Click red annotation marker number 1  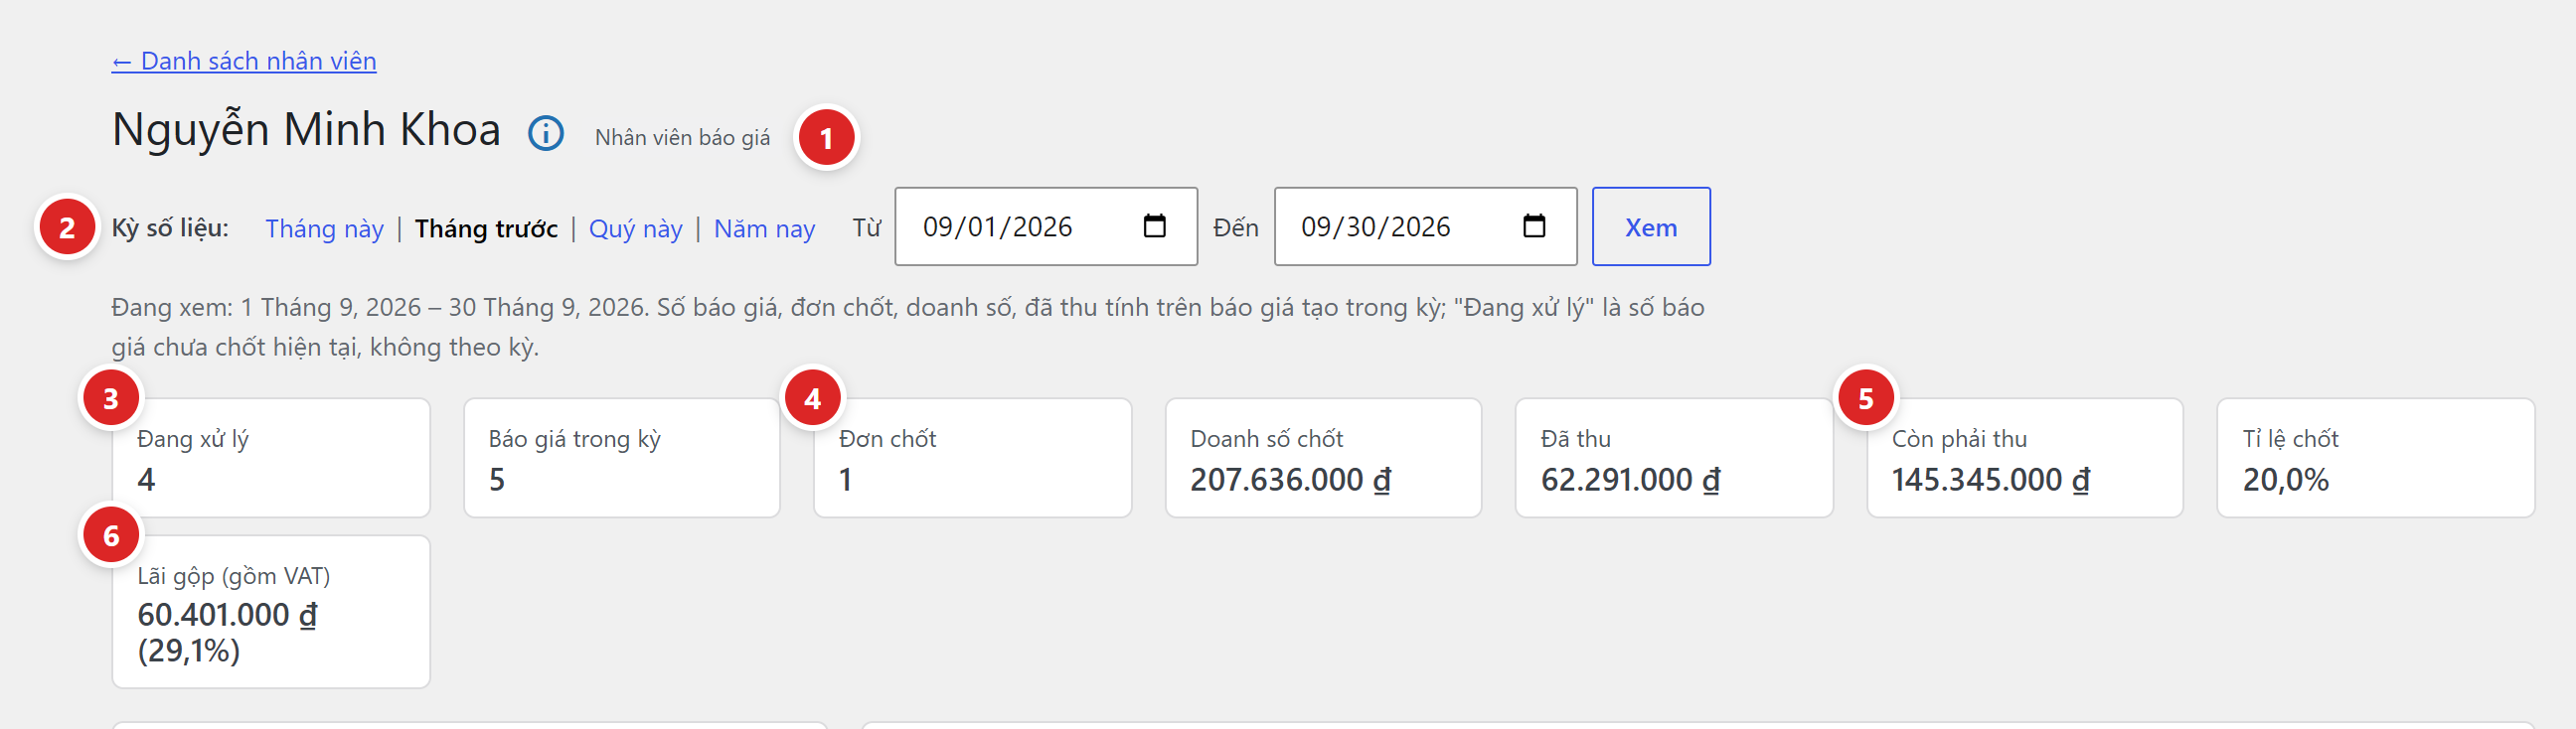click(826, 137)
